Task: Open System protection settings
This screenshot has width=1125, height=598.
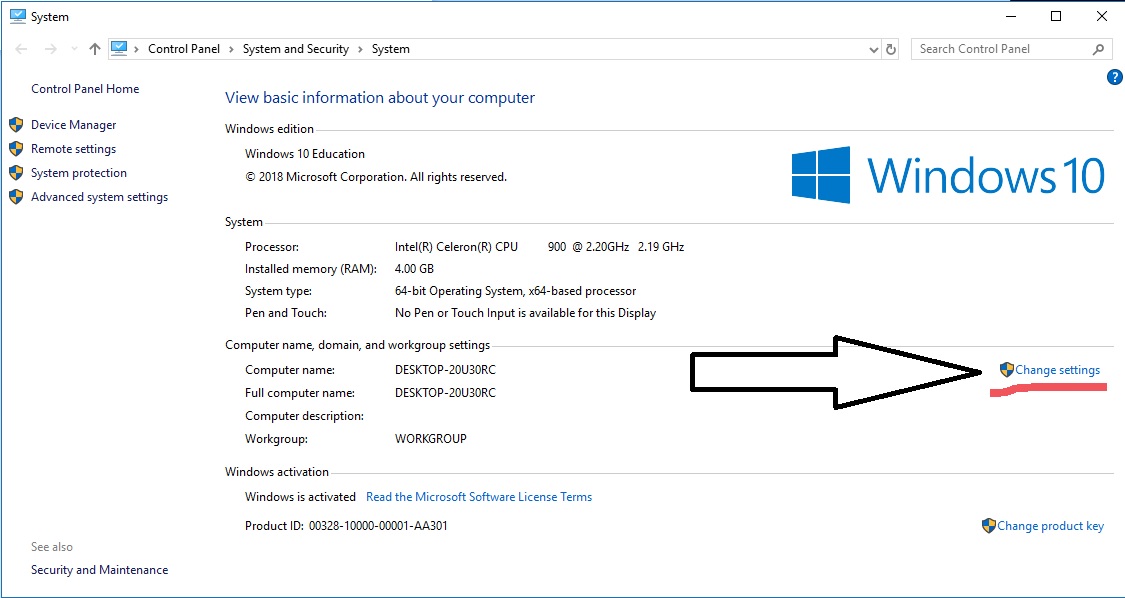Action: click(x=78, y=173)
